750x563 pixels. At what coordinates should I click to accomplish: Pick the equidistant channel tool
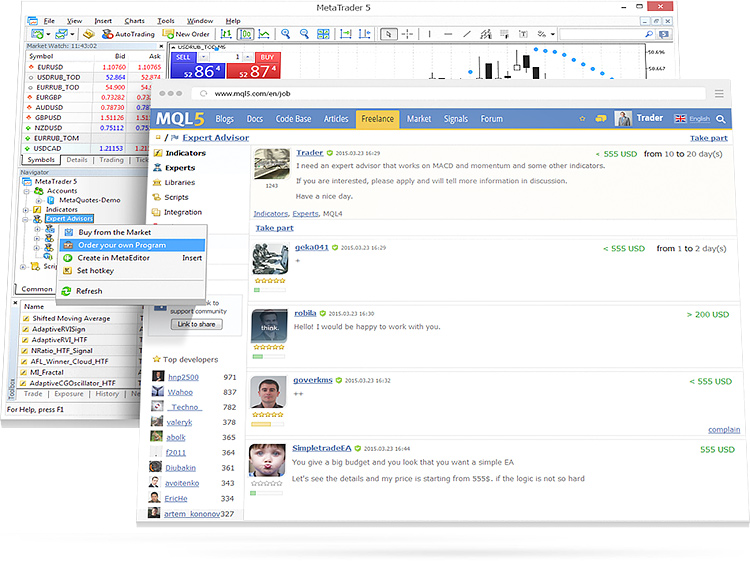pyautogui.click(x=485, y=34)
